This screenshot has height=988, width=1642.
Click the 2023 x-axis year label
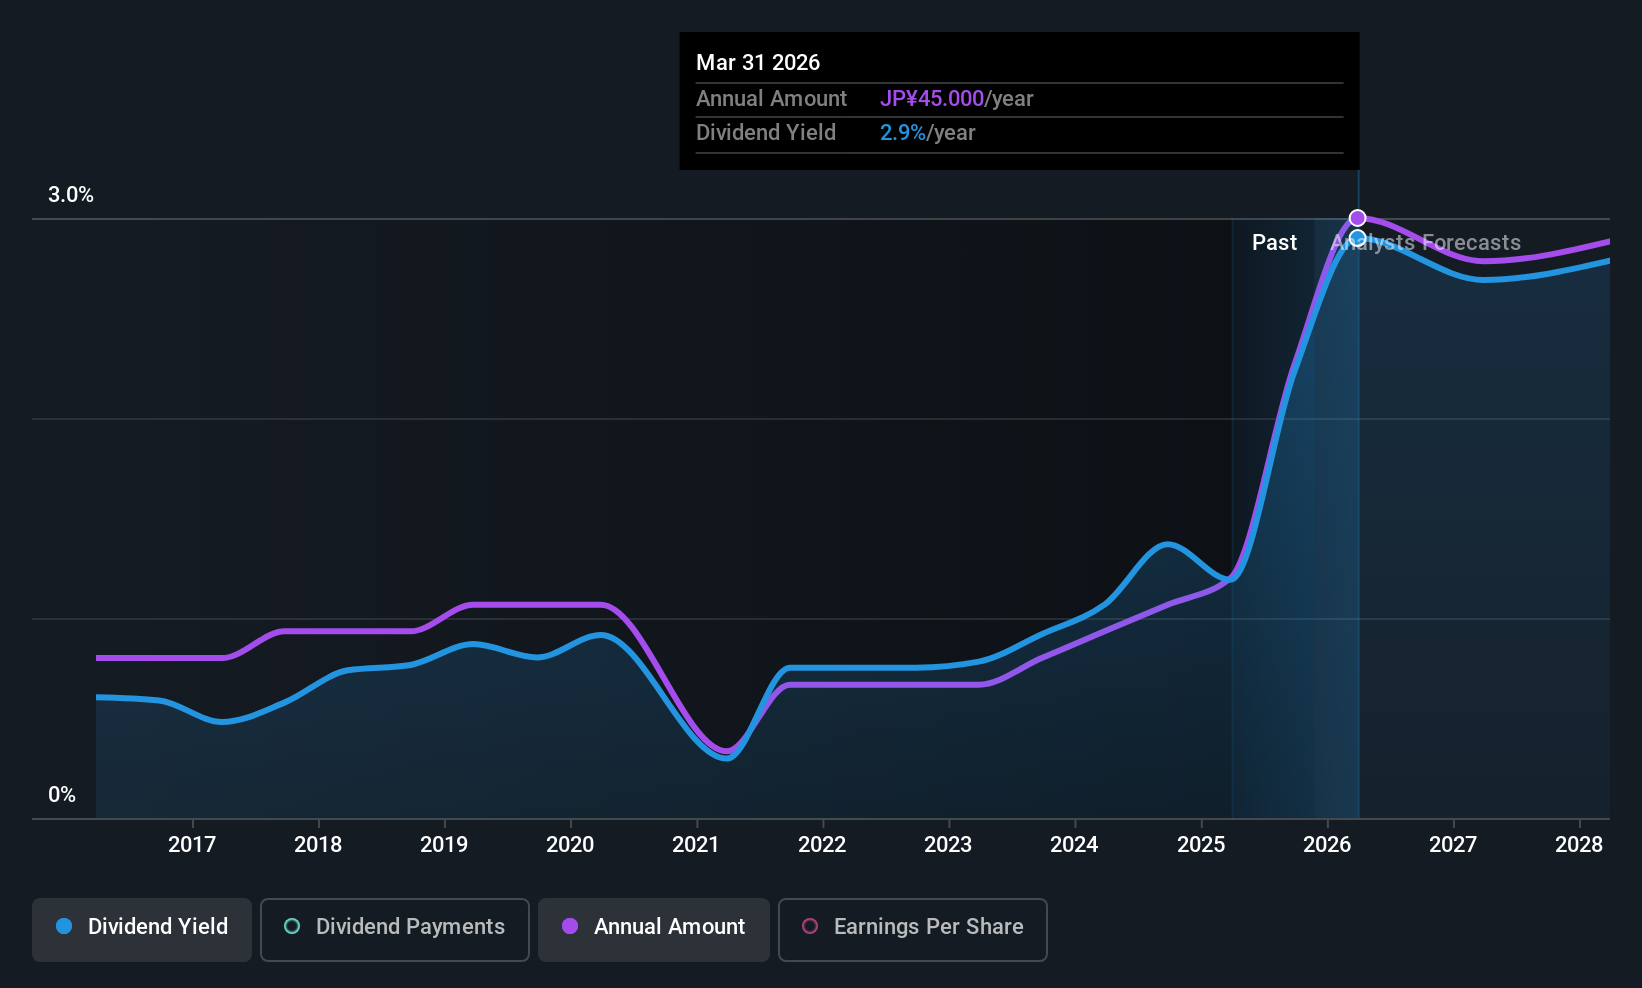[948, 845]
